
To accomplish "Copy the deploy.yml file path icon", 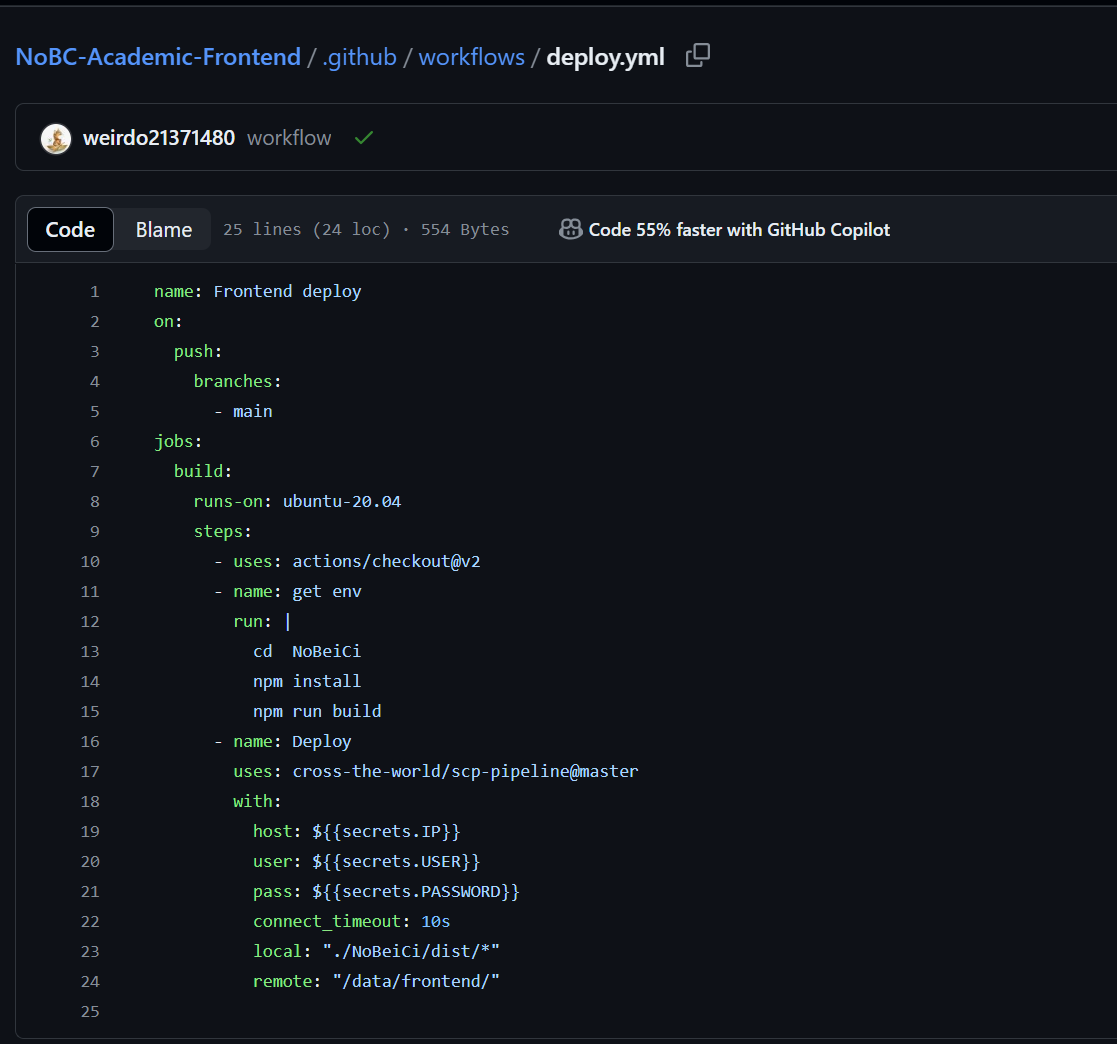I will click(698, 56).
